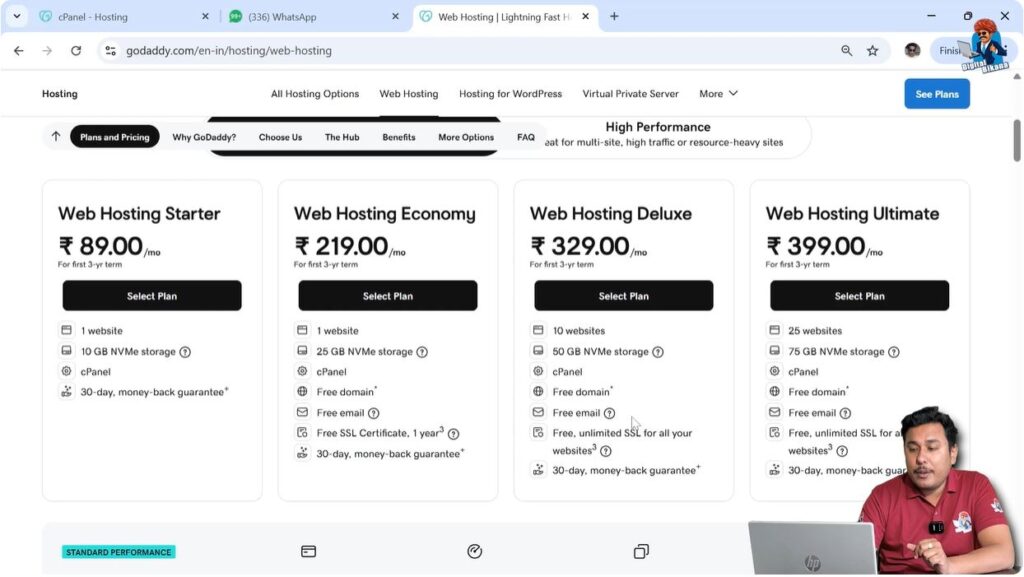Select Plan for Web Hosting Economy
The image size is (1024, 577).
coord(387,296)
